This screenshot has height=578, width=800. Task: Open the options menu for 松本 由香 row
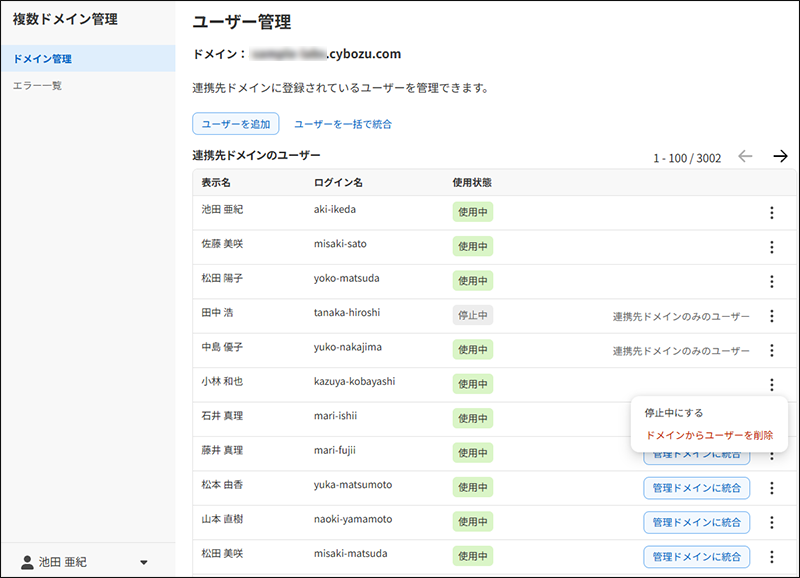pyautogui.click(x=771, y=488)
